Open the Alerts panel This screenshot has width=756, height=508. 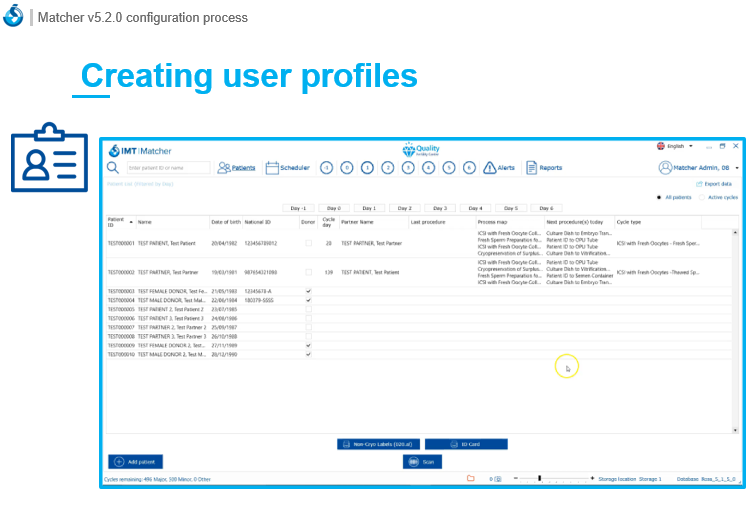pyautogui.click(x=499, y=168)
